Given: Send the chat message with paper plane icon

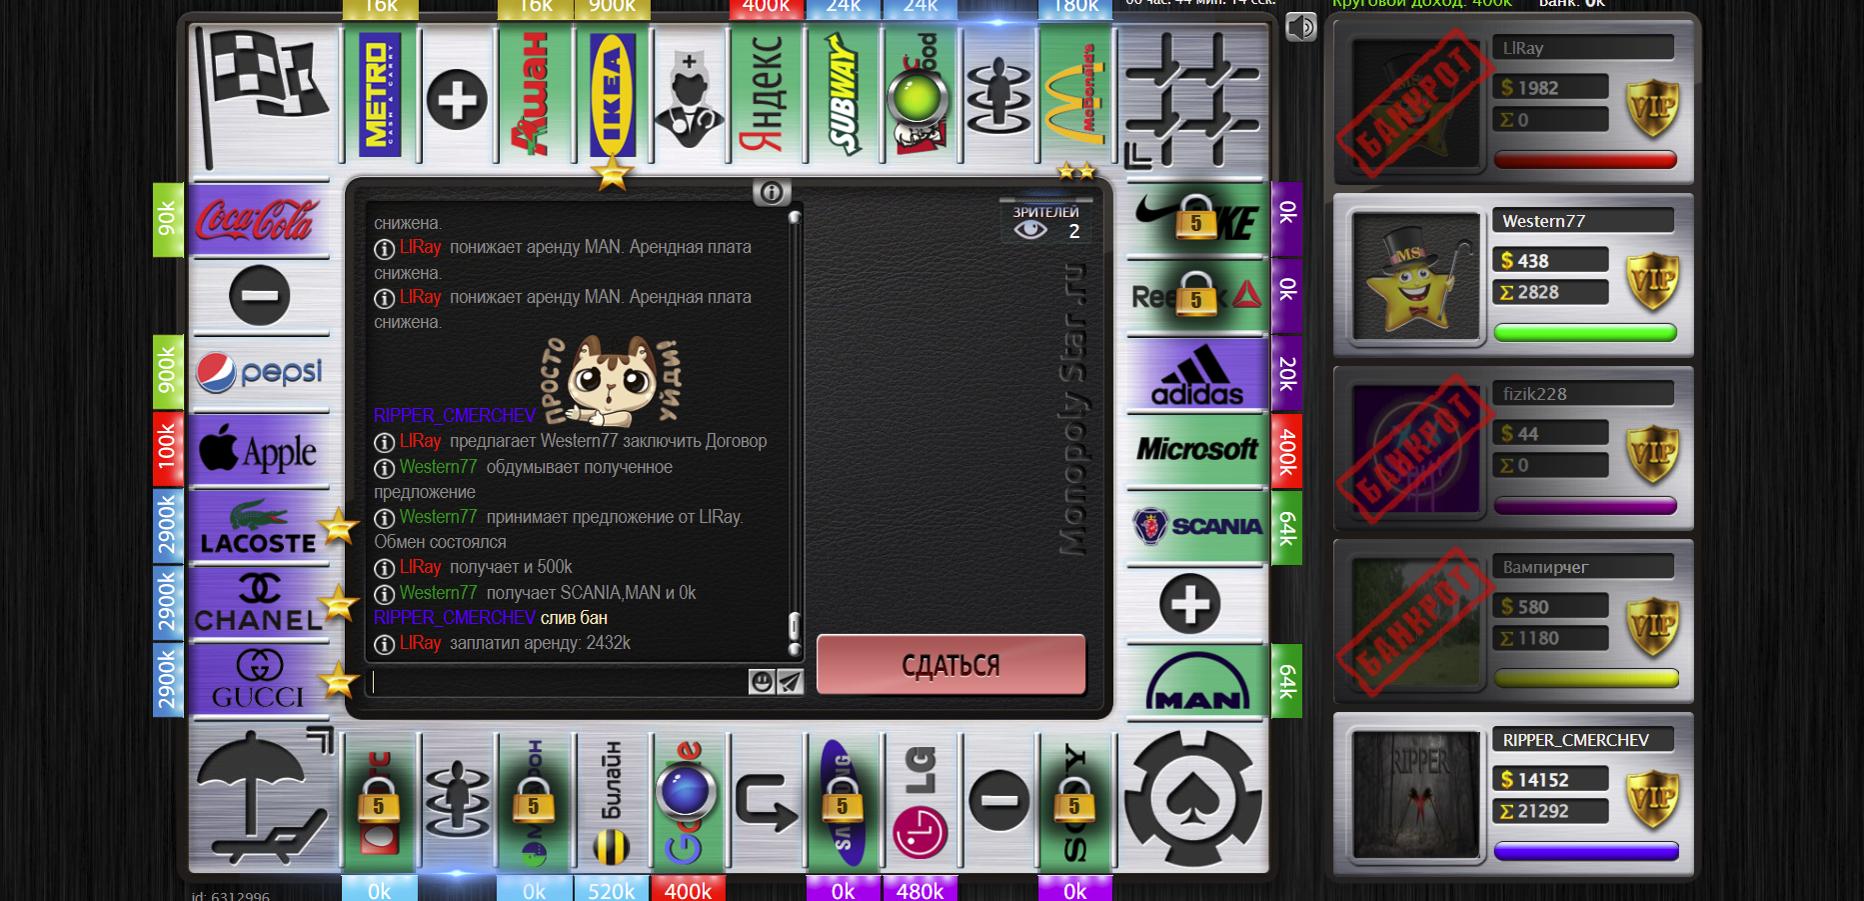Looking at the screenshot, I should pyautogui.click(x=790, y=682).
